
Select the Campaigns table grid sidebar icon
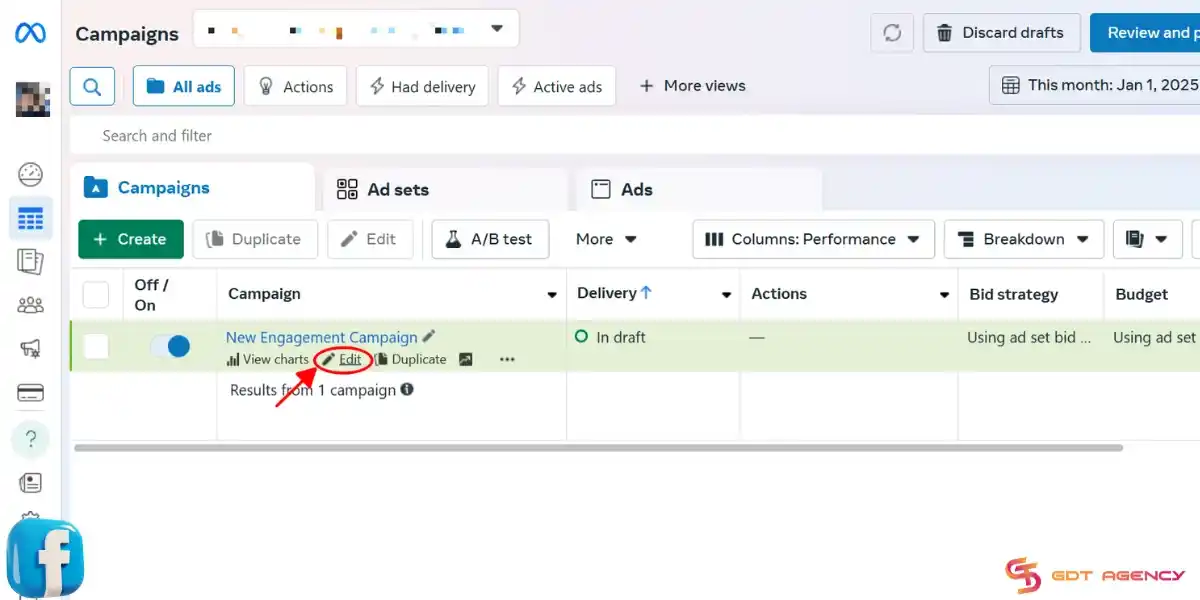point(31,218)
